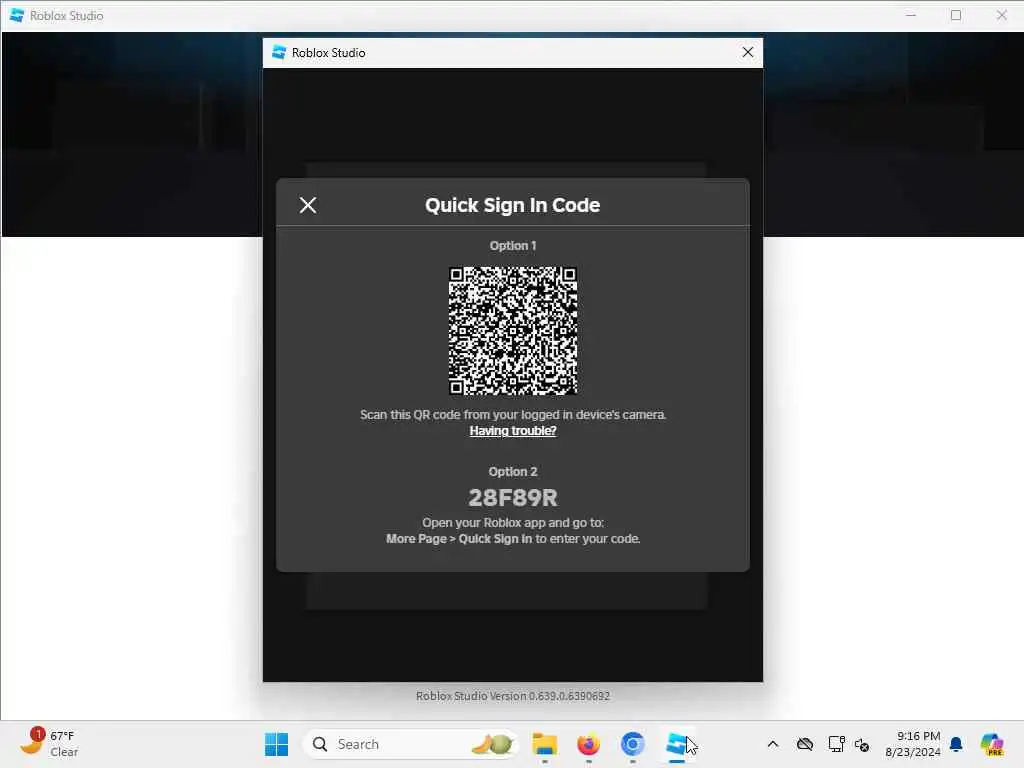1024x768 pixels.
Task: Click the Option 2 label
Action: (x=513, y=472)
